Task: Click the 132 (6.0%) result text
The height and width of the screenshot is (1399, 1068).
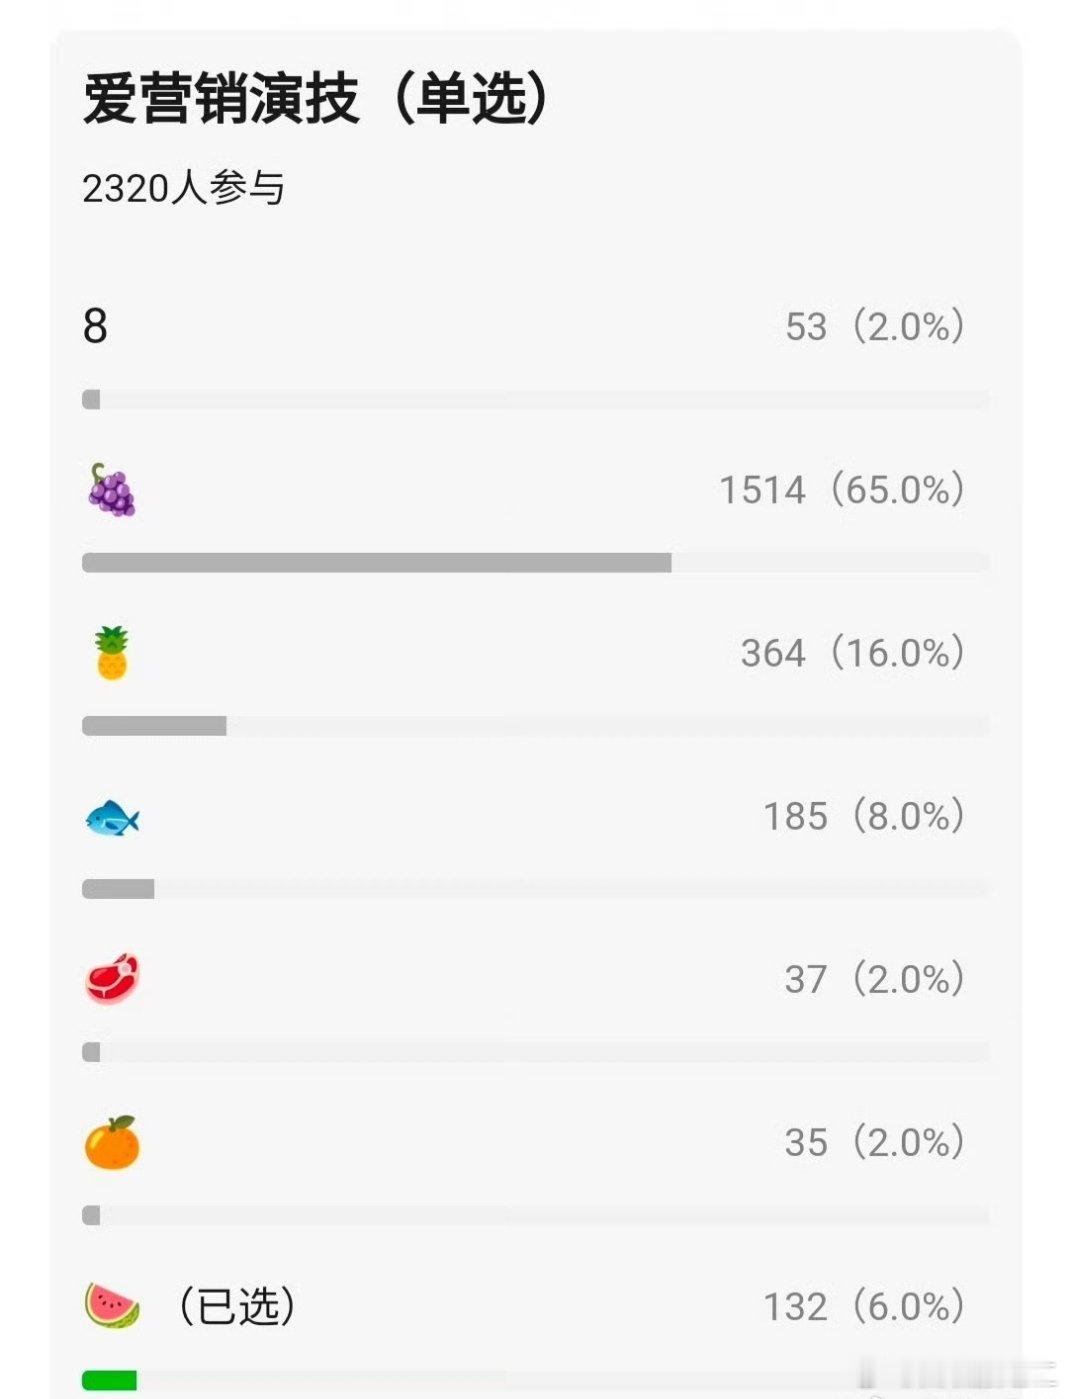Action: click(864, 1306)
